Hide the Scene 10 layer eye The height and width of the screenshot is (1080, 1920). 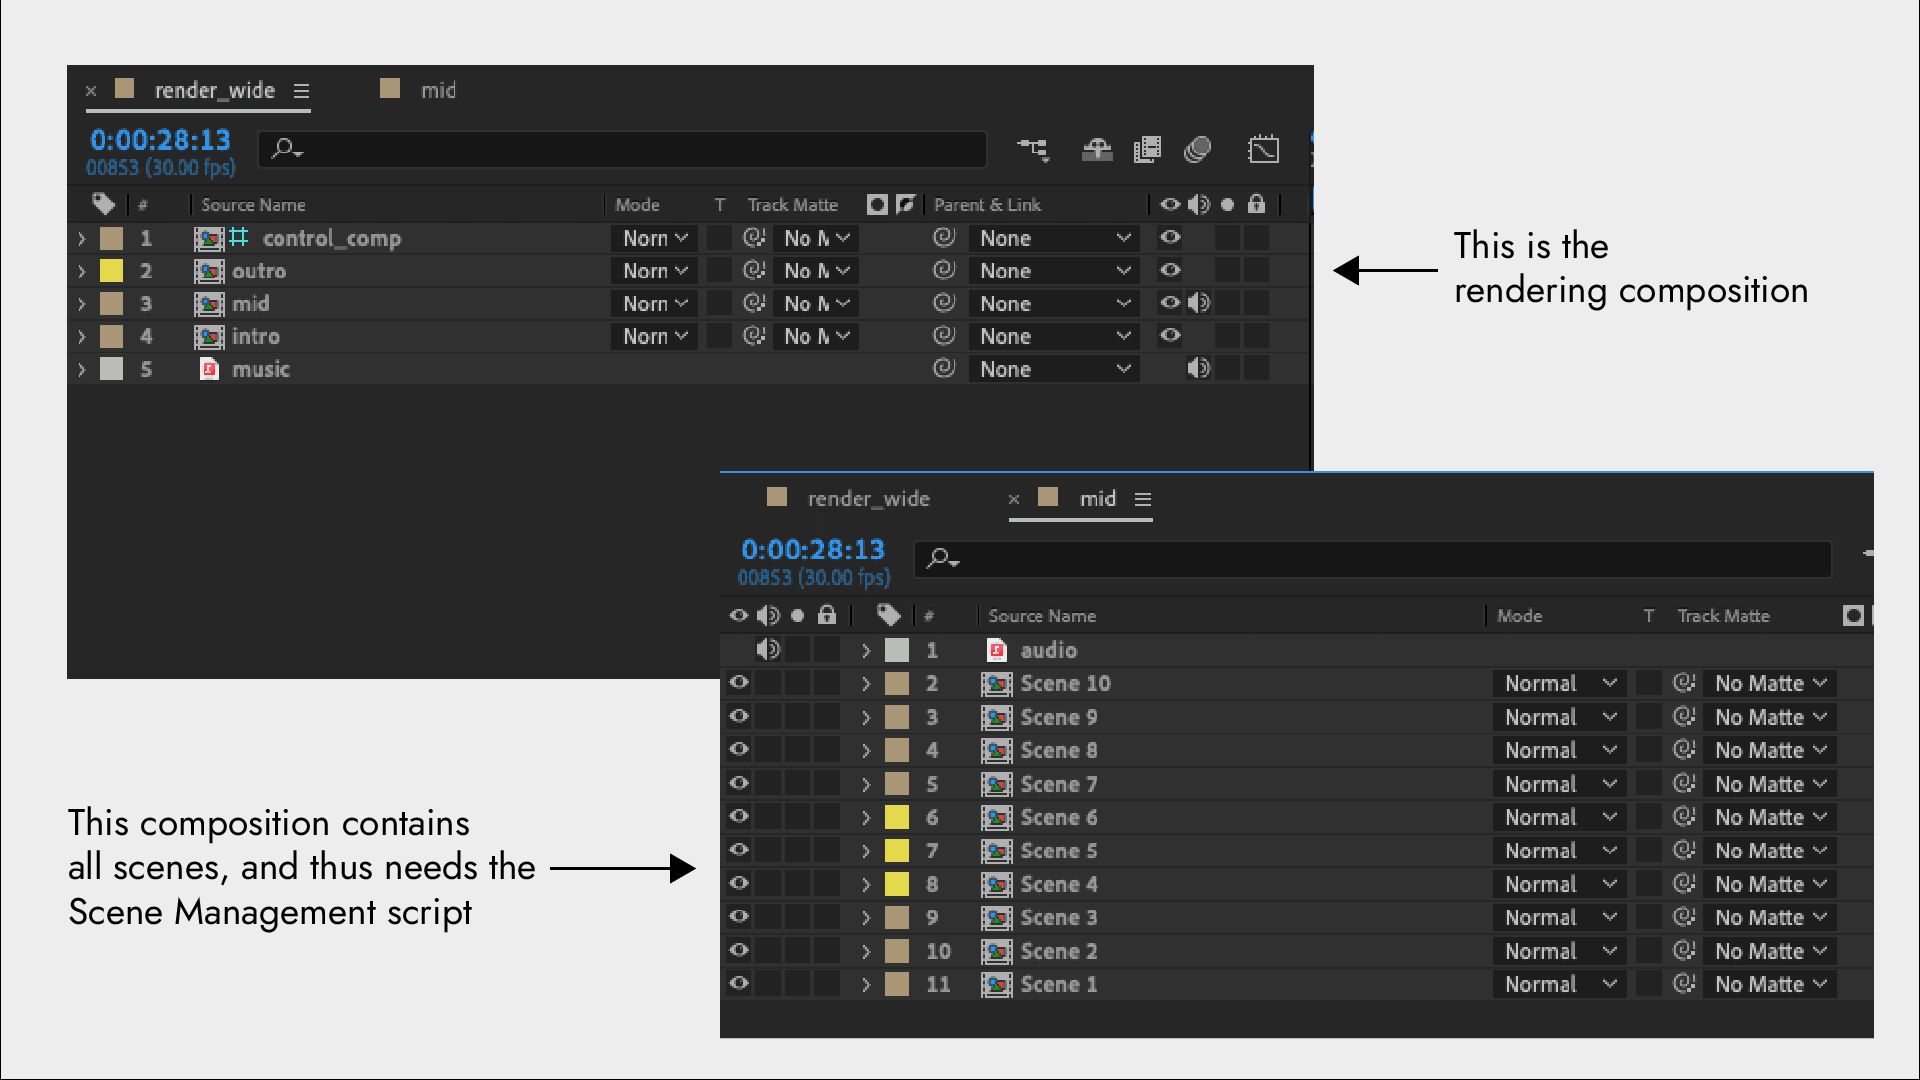tap(739, 683)
